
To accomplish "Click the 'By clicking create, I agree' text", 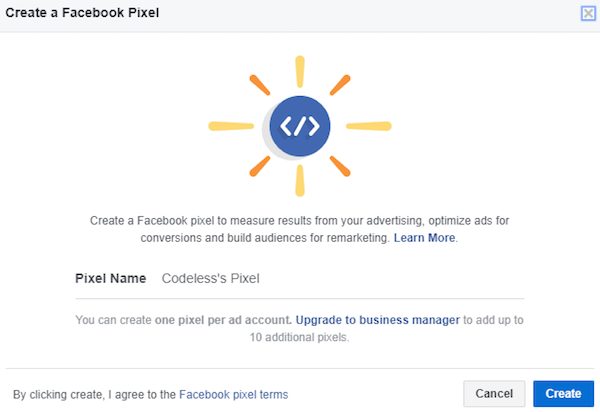I will [x=94, y=394].
